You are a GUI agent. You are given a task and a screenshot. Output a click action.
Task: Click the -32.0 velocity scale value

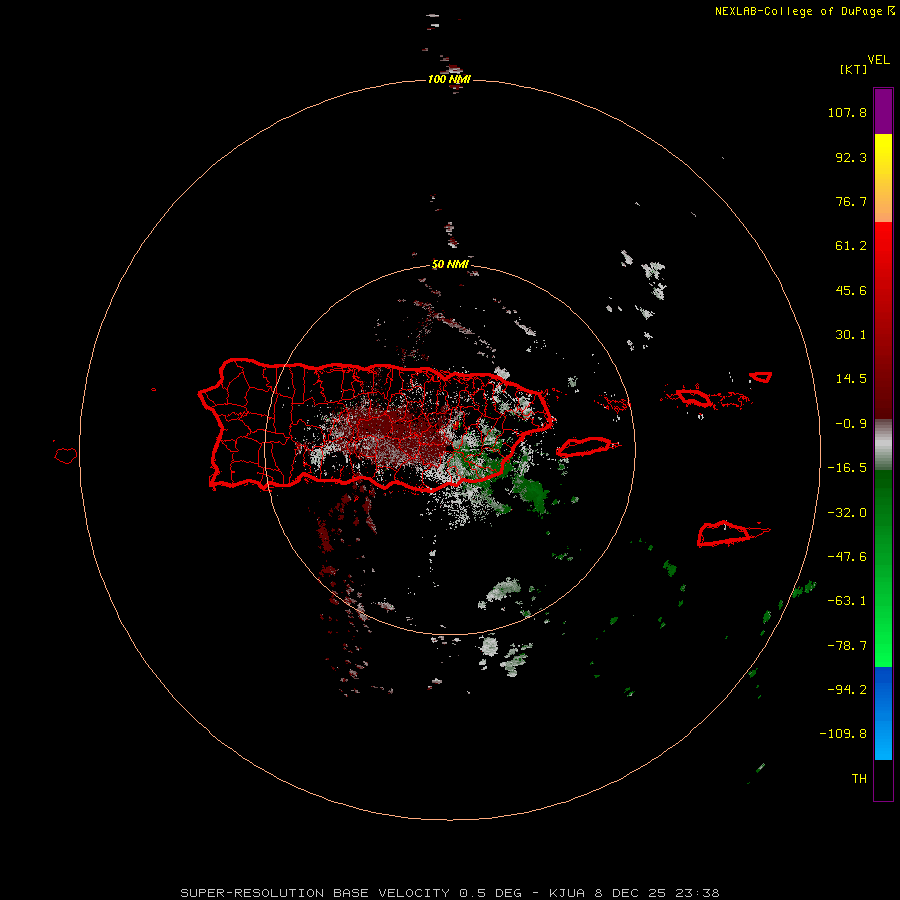[847, 513]
